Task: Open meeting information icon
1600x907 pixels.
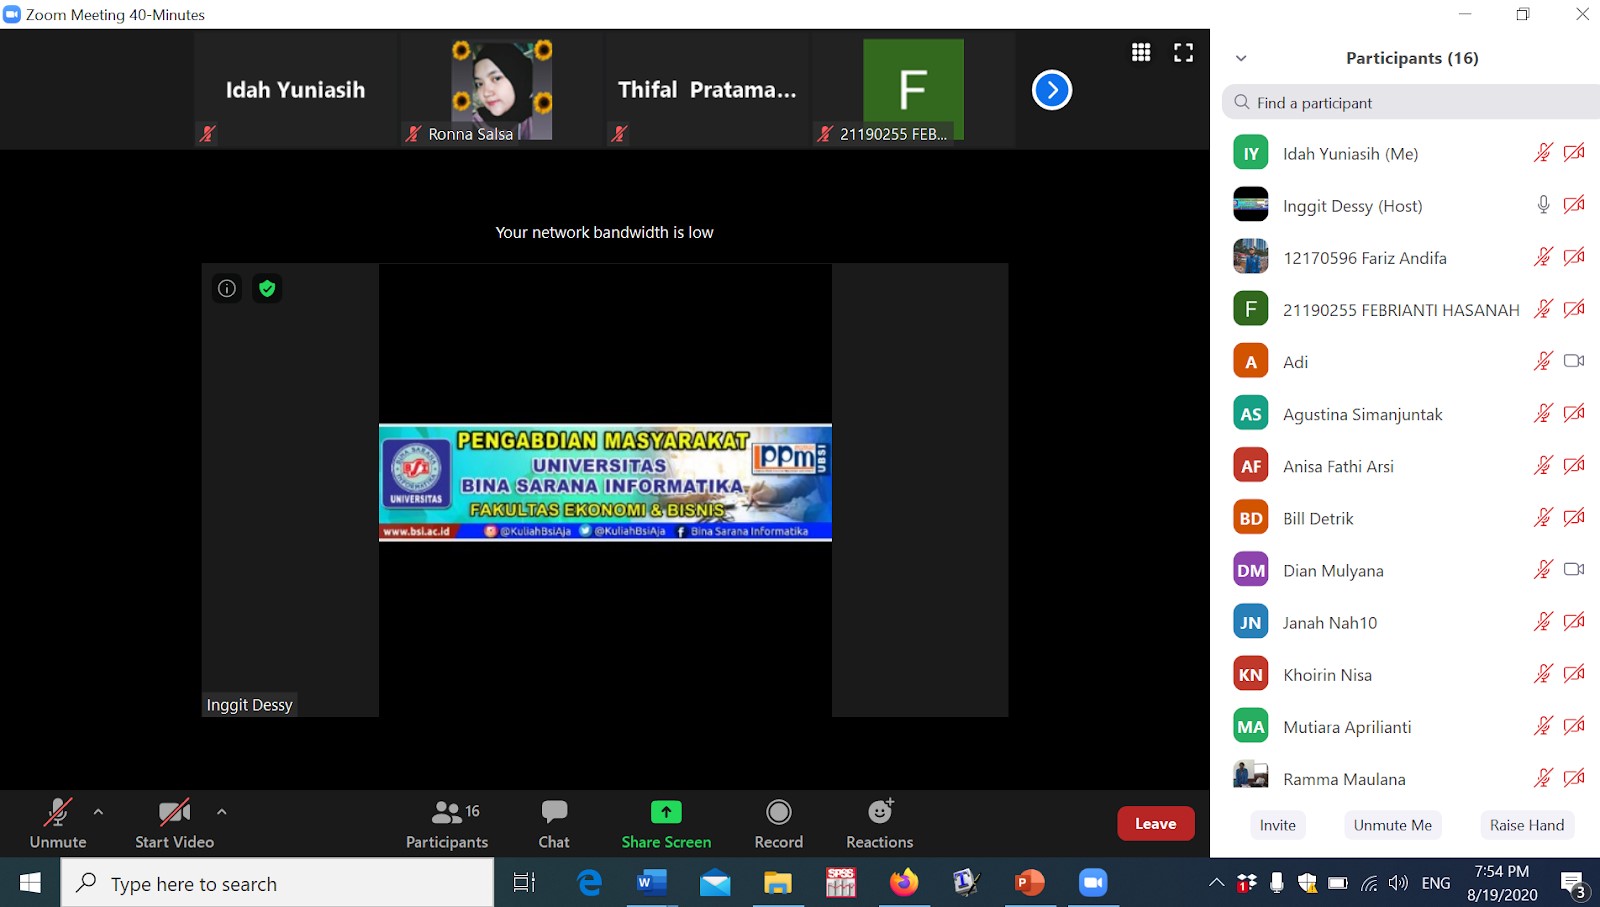Action: (x=227, y=289)
